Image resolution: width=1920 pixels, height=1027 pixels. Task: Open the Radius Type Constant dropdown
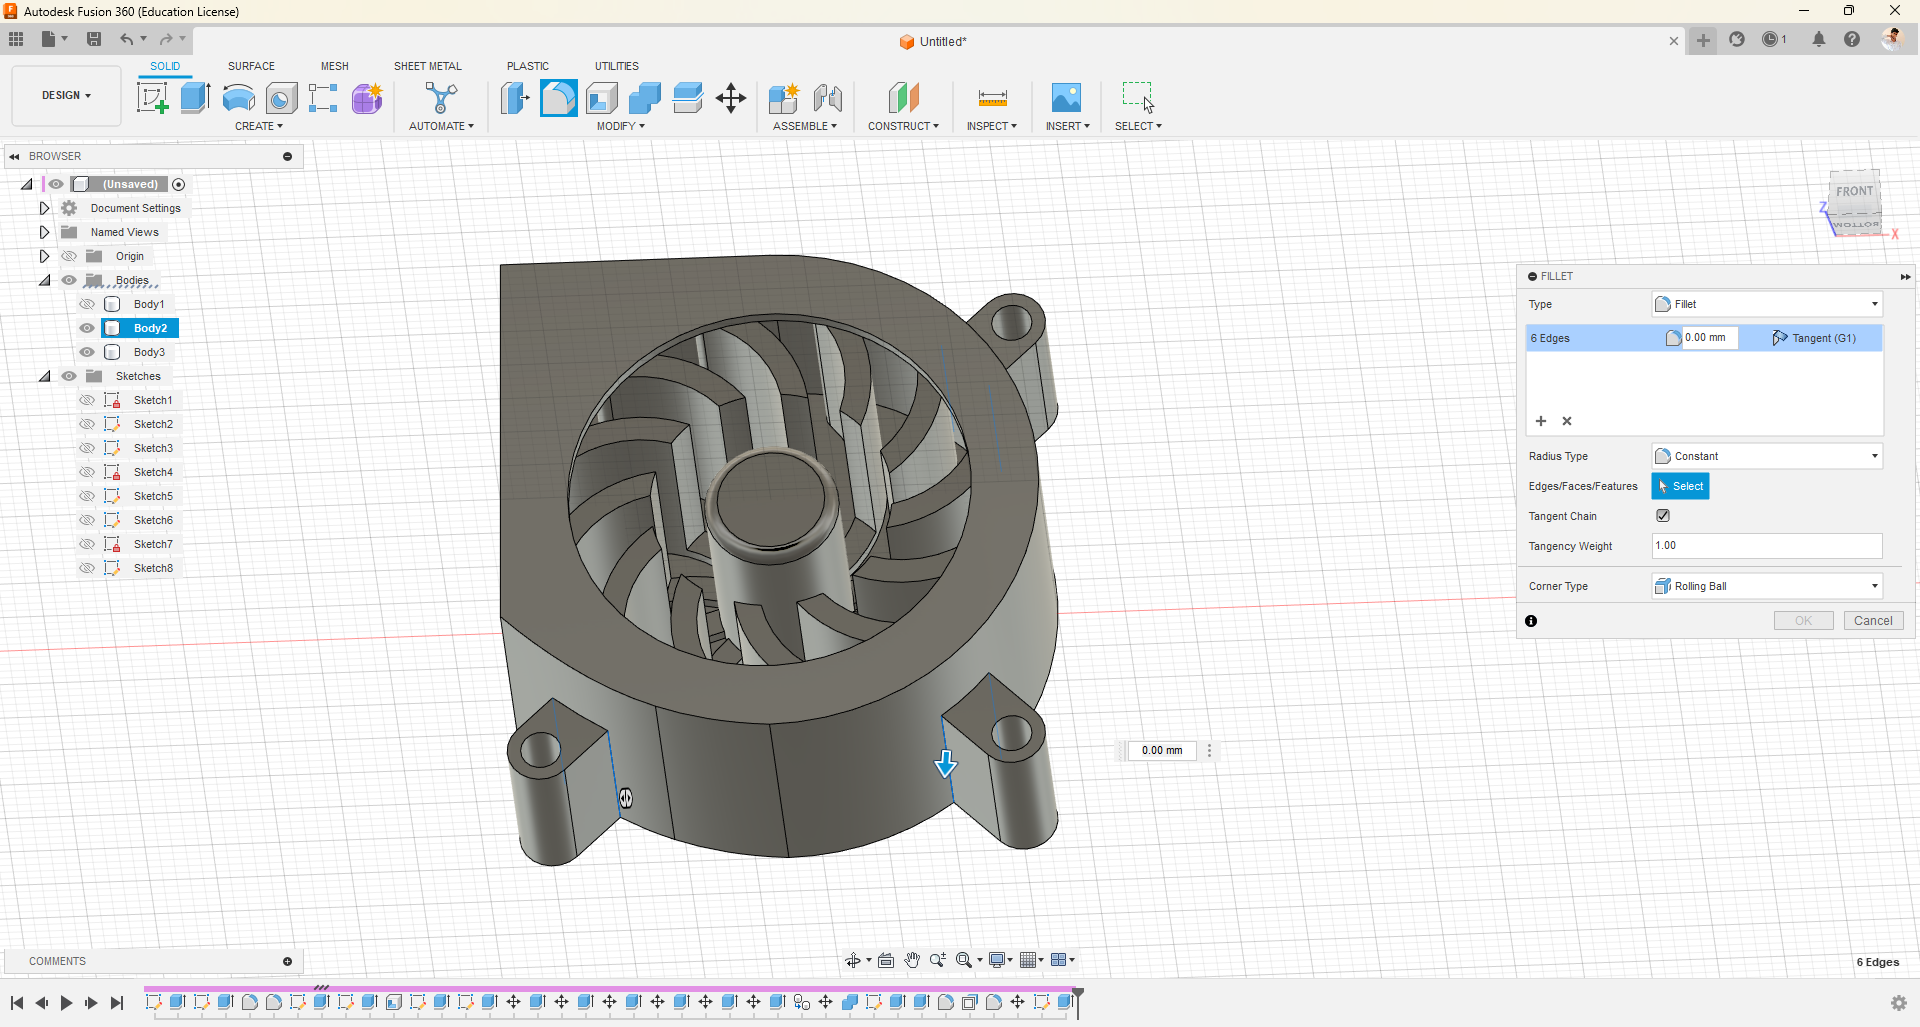[1767, 456]
